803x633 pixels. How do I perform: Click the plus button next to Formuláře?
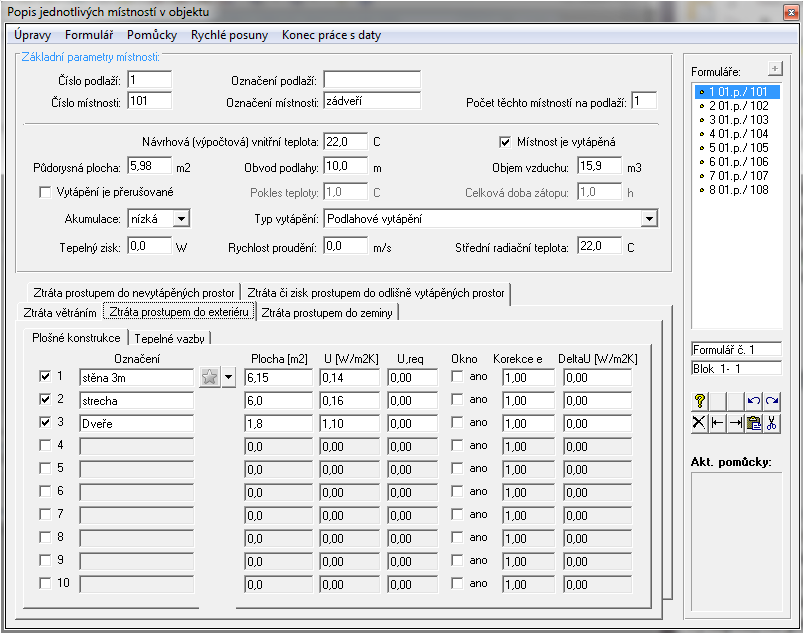click(775, 69)
